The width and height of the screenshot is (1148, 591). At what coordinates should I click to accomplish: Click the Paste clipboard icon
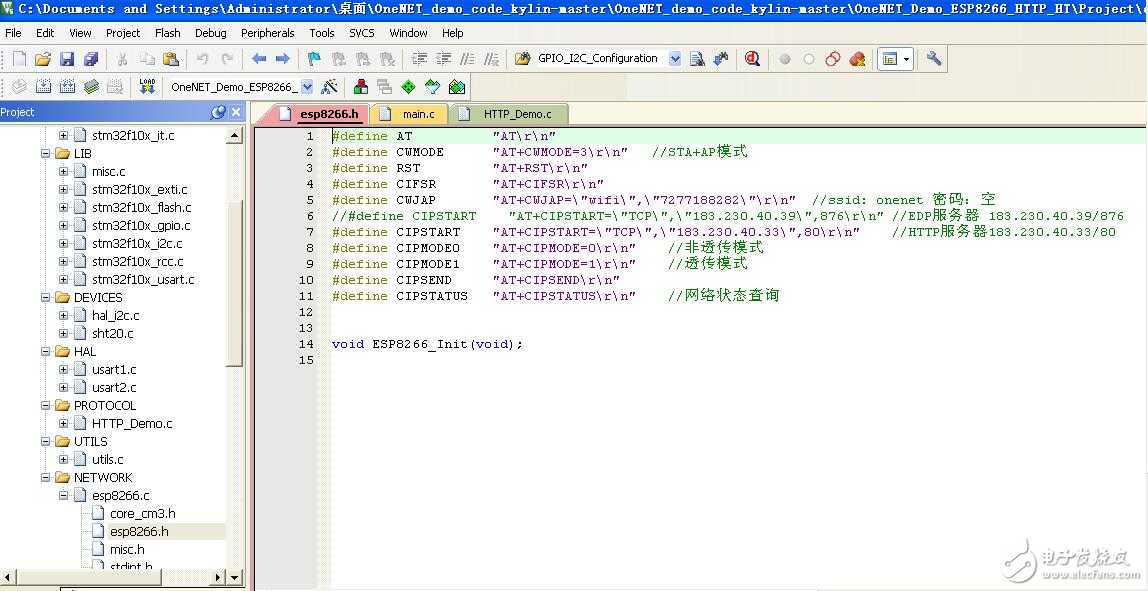coord(171,59)
